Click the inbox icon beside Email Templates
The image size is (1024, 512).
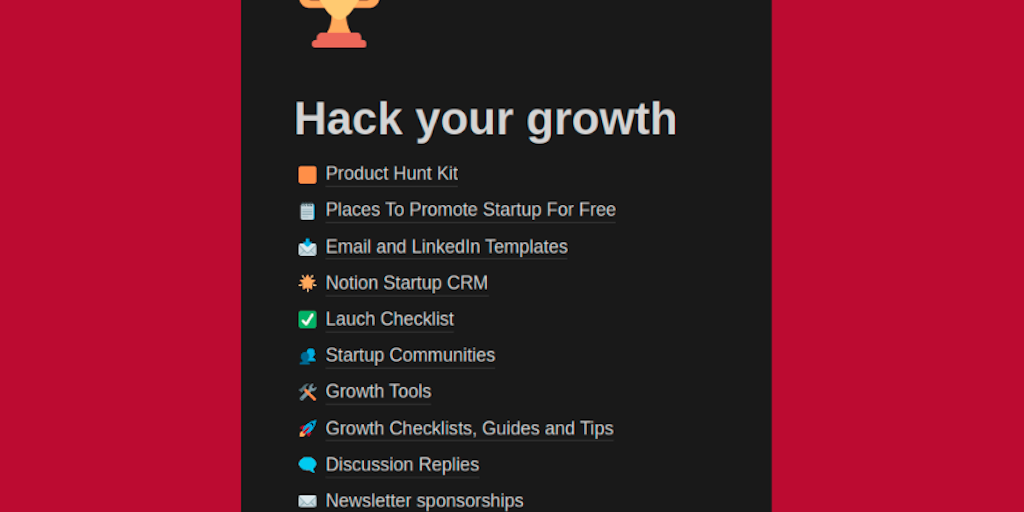[x=307, y=247]
